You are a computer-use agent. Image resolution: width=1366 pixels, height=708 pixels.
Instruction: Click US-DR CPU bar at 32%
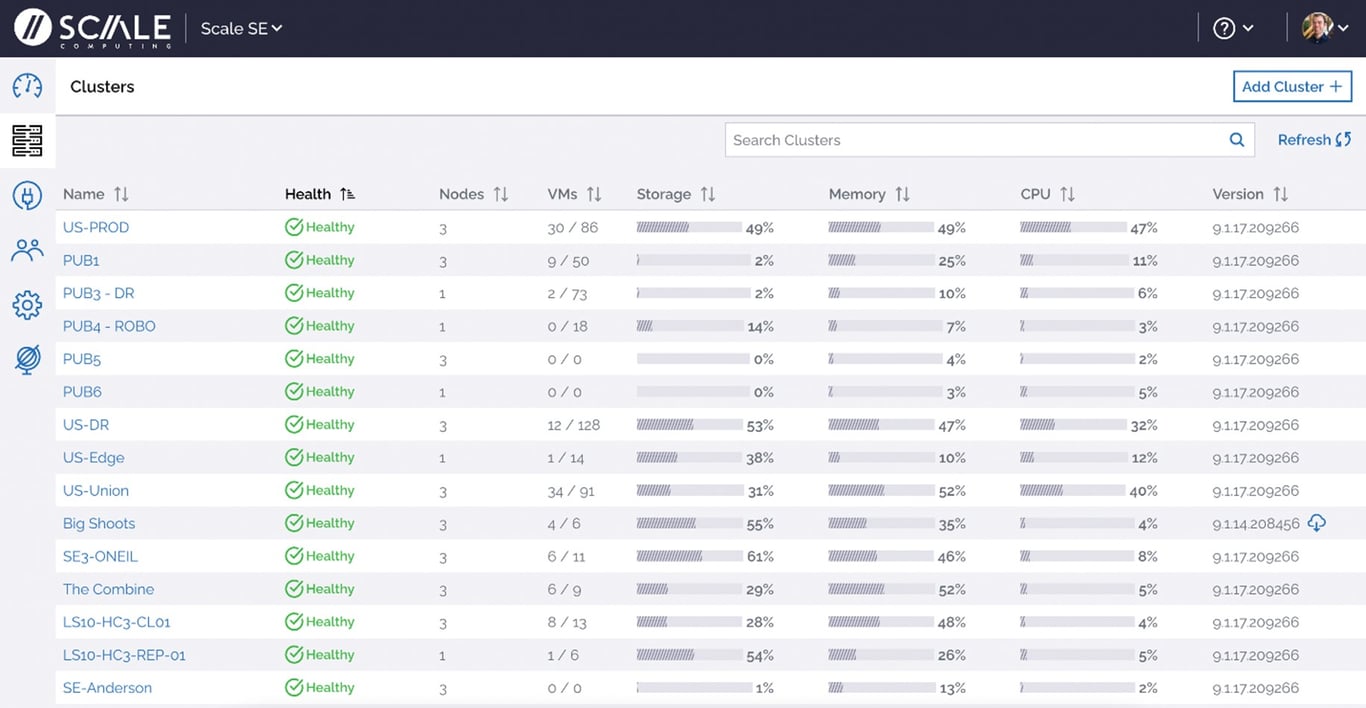[1073, 425]
